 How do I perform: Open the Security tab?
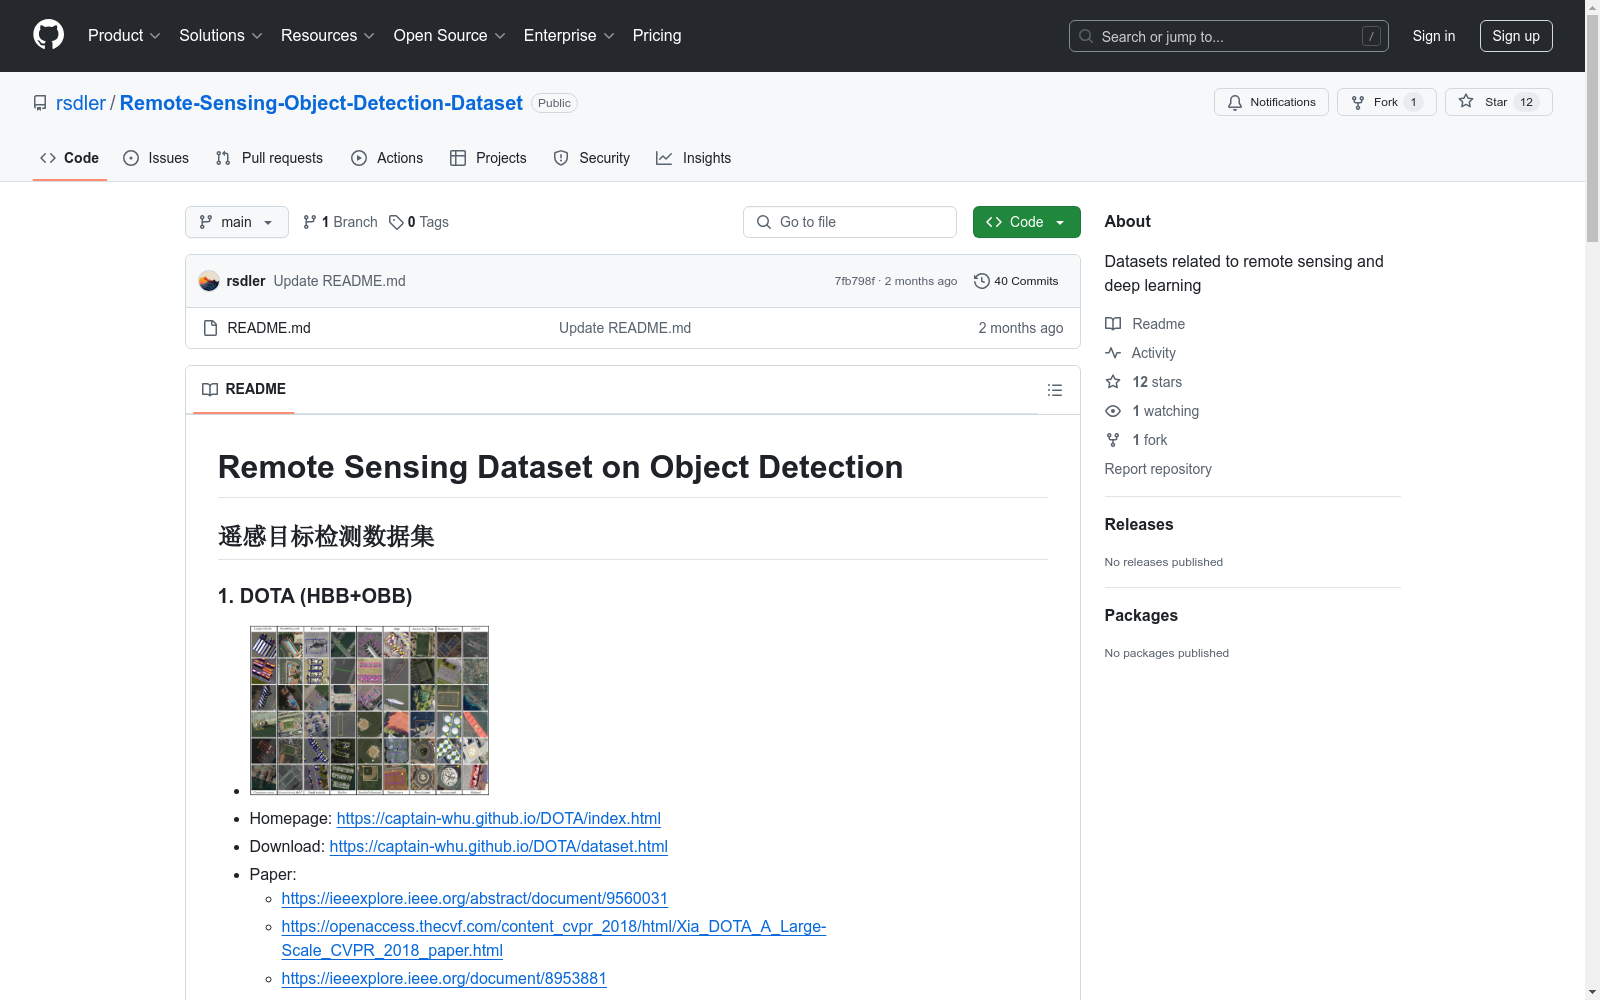(x=592, y=158)
